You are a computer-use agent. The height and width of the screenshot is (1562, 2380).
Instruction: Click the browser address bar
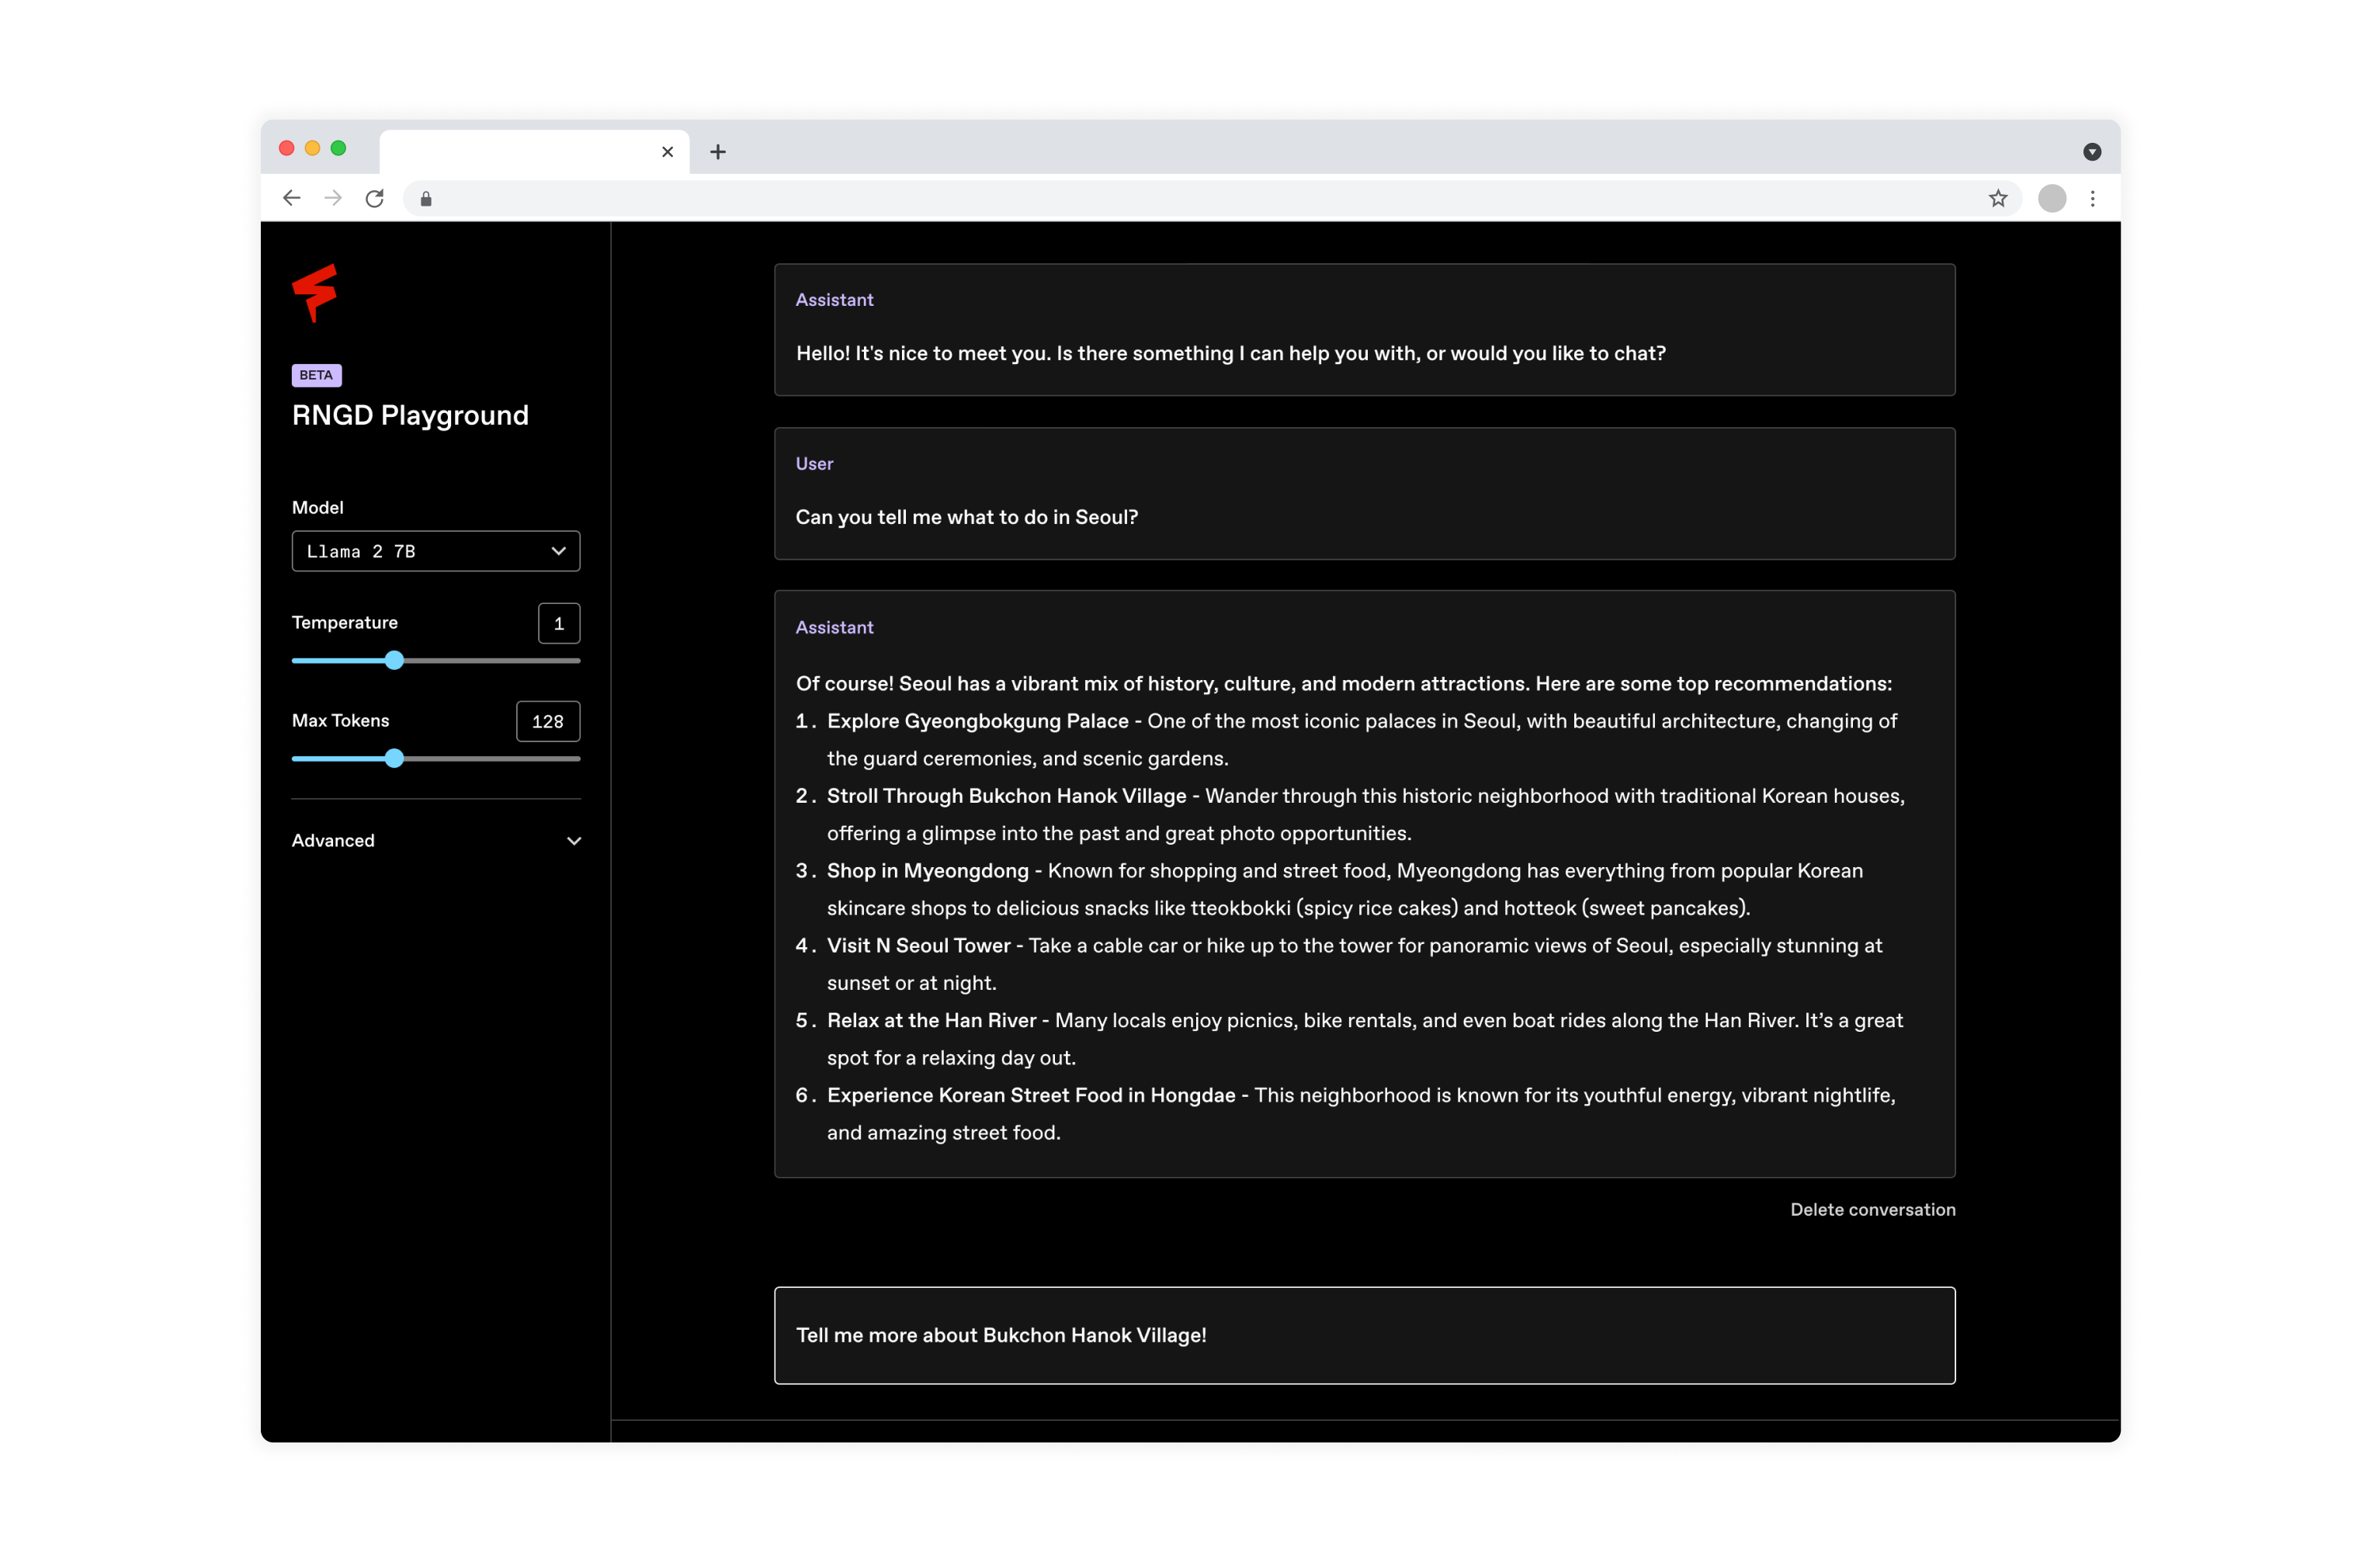tap(1200, 198)
